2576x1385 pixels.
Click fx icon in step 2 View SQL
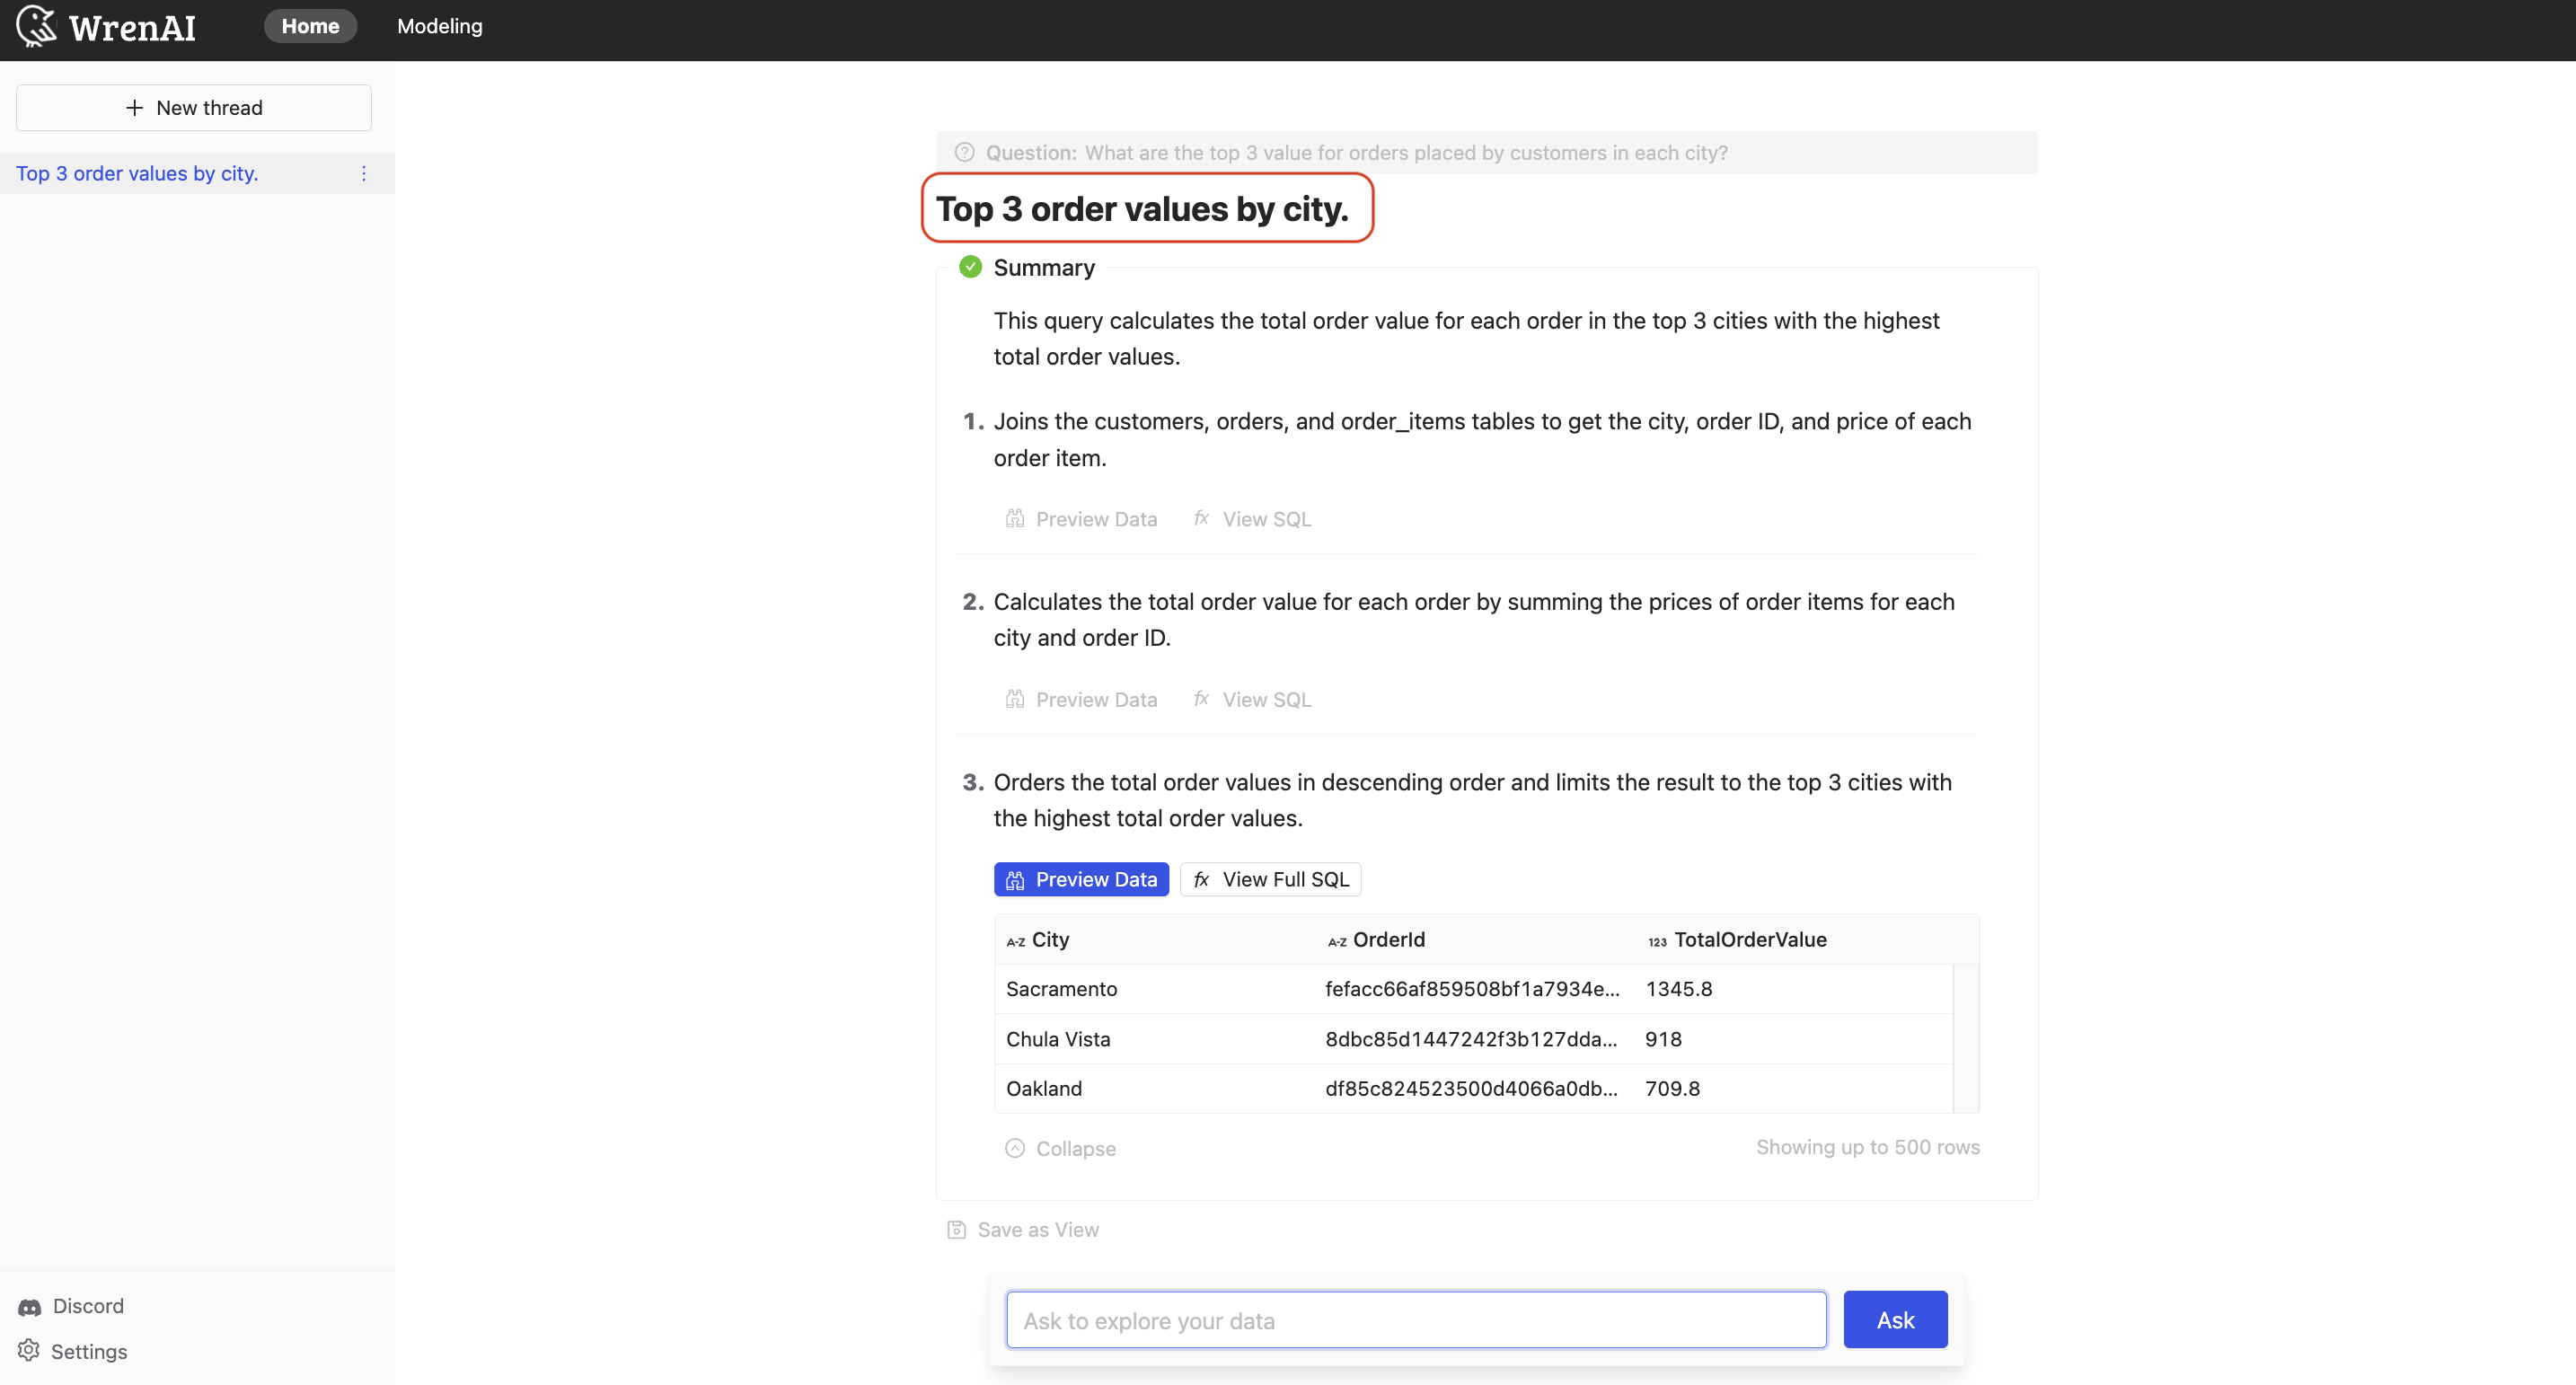(x=1202, y=700)
